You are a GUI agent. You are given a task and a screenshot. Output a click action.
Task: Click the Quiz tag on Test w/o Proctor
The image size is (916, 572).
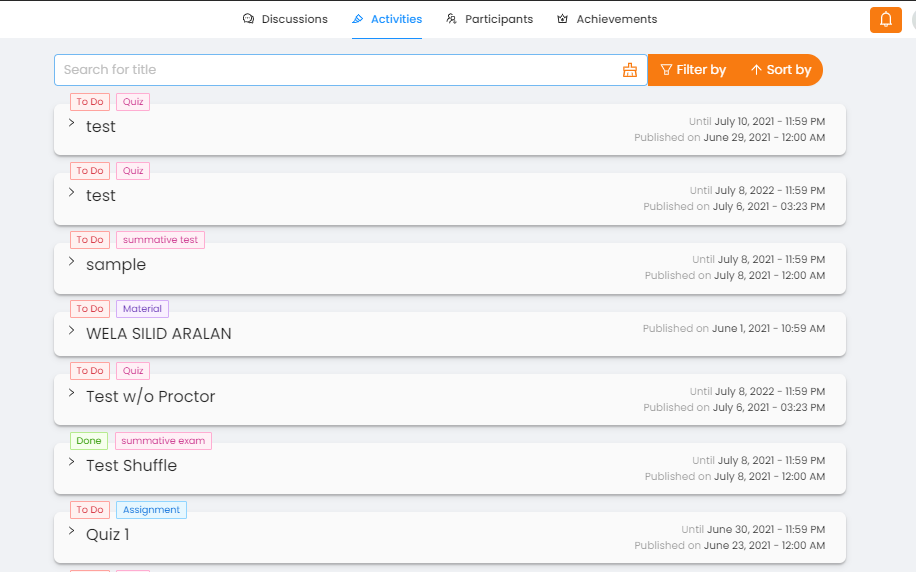tap(133, 370)
